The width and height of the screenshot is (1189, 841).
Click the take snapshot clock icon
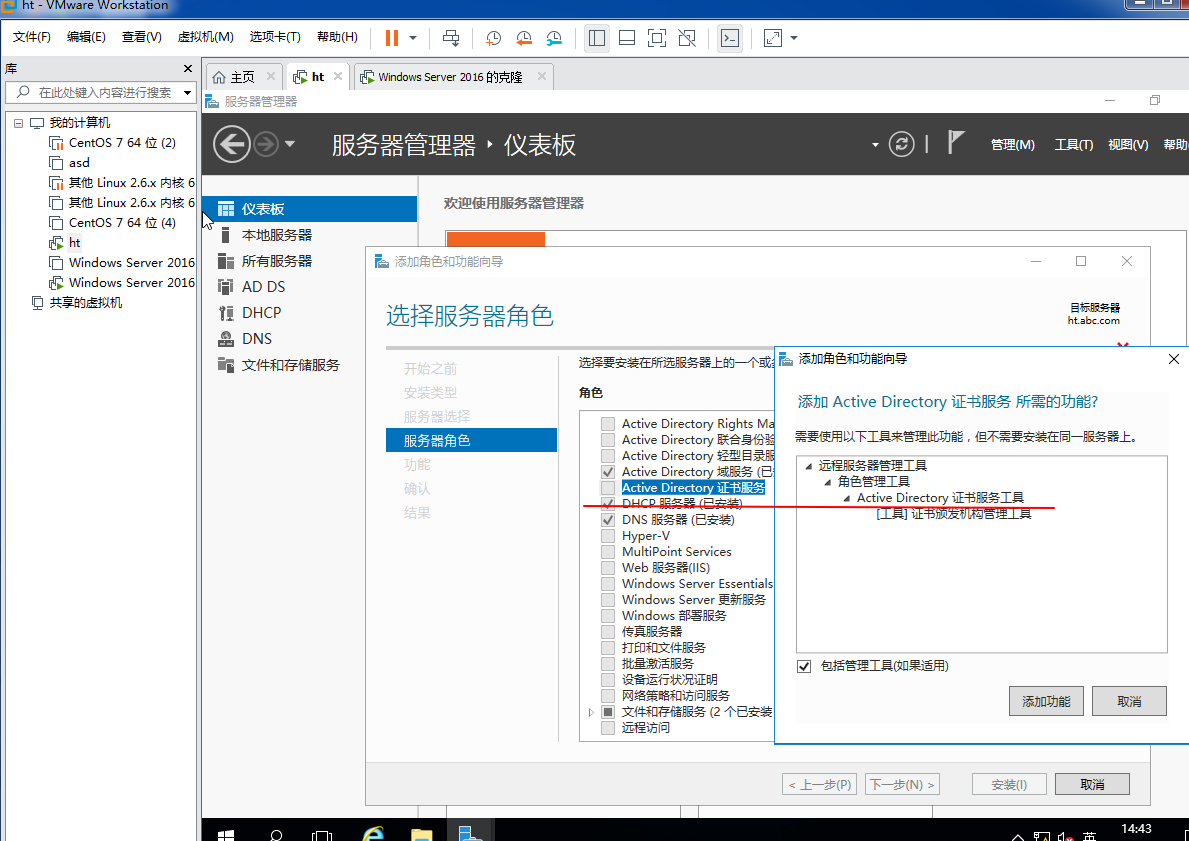point(494,38)
